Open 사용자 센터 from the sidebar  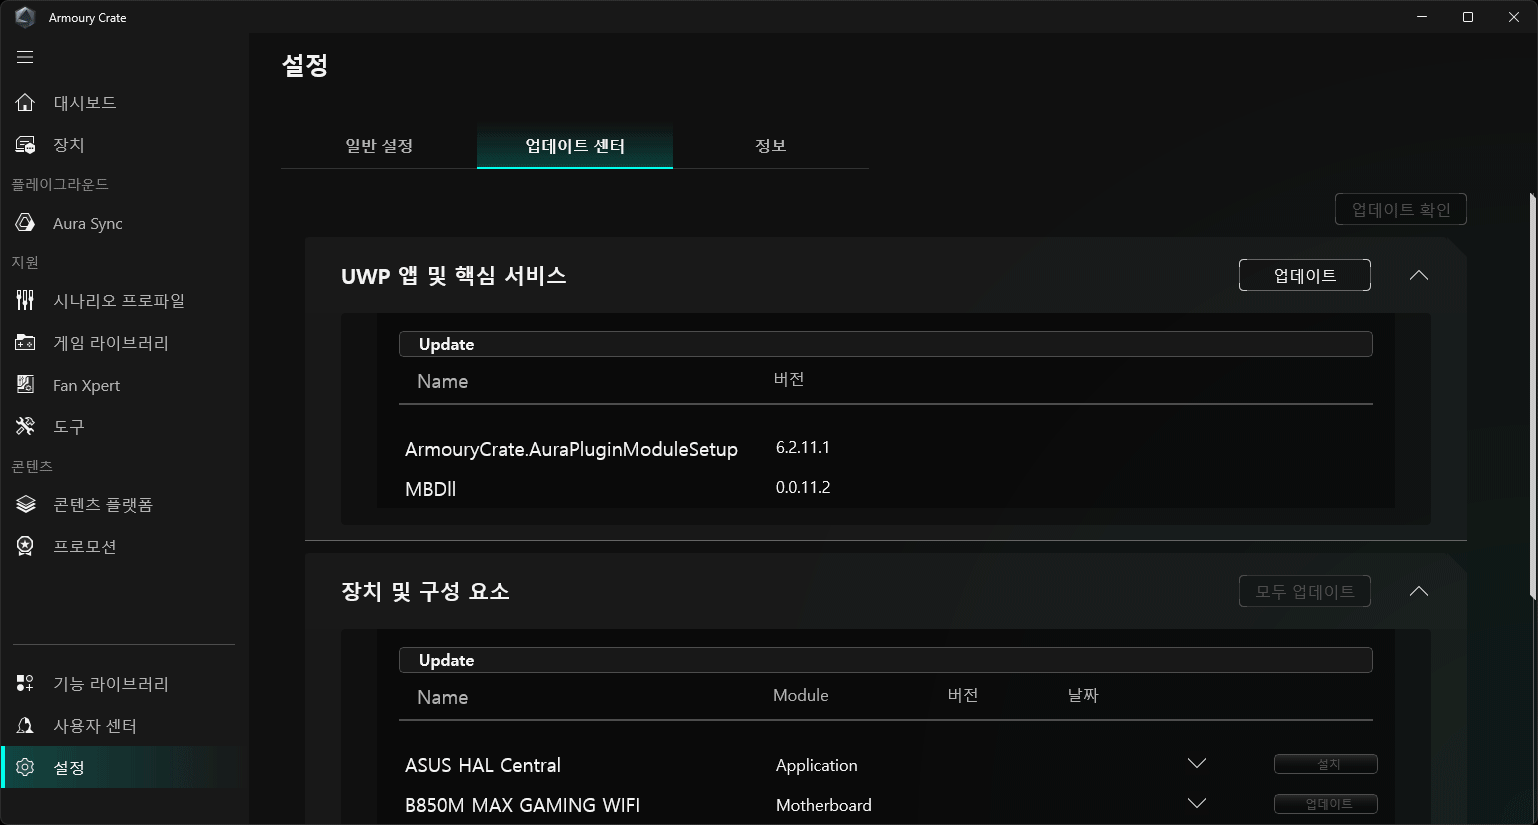click(95, 725)
